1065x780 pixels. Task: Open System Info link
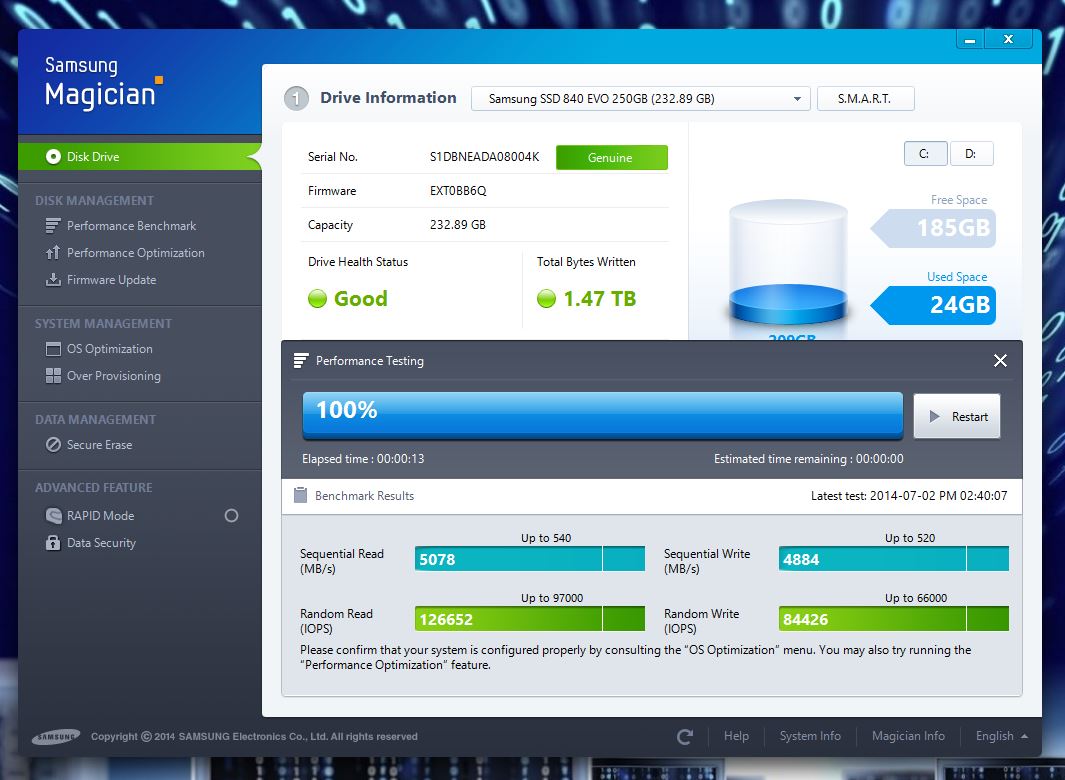click(810, 736)
